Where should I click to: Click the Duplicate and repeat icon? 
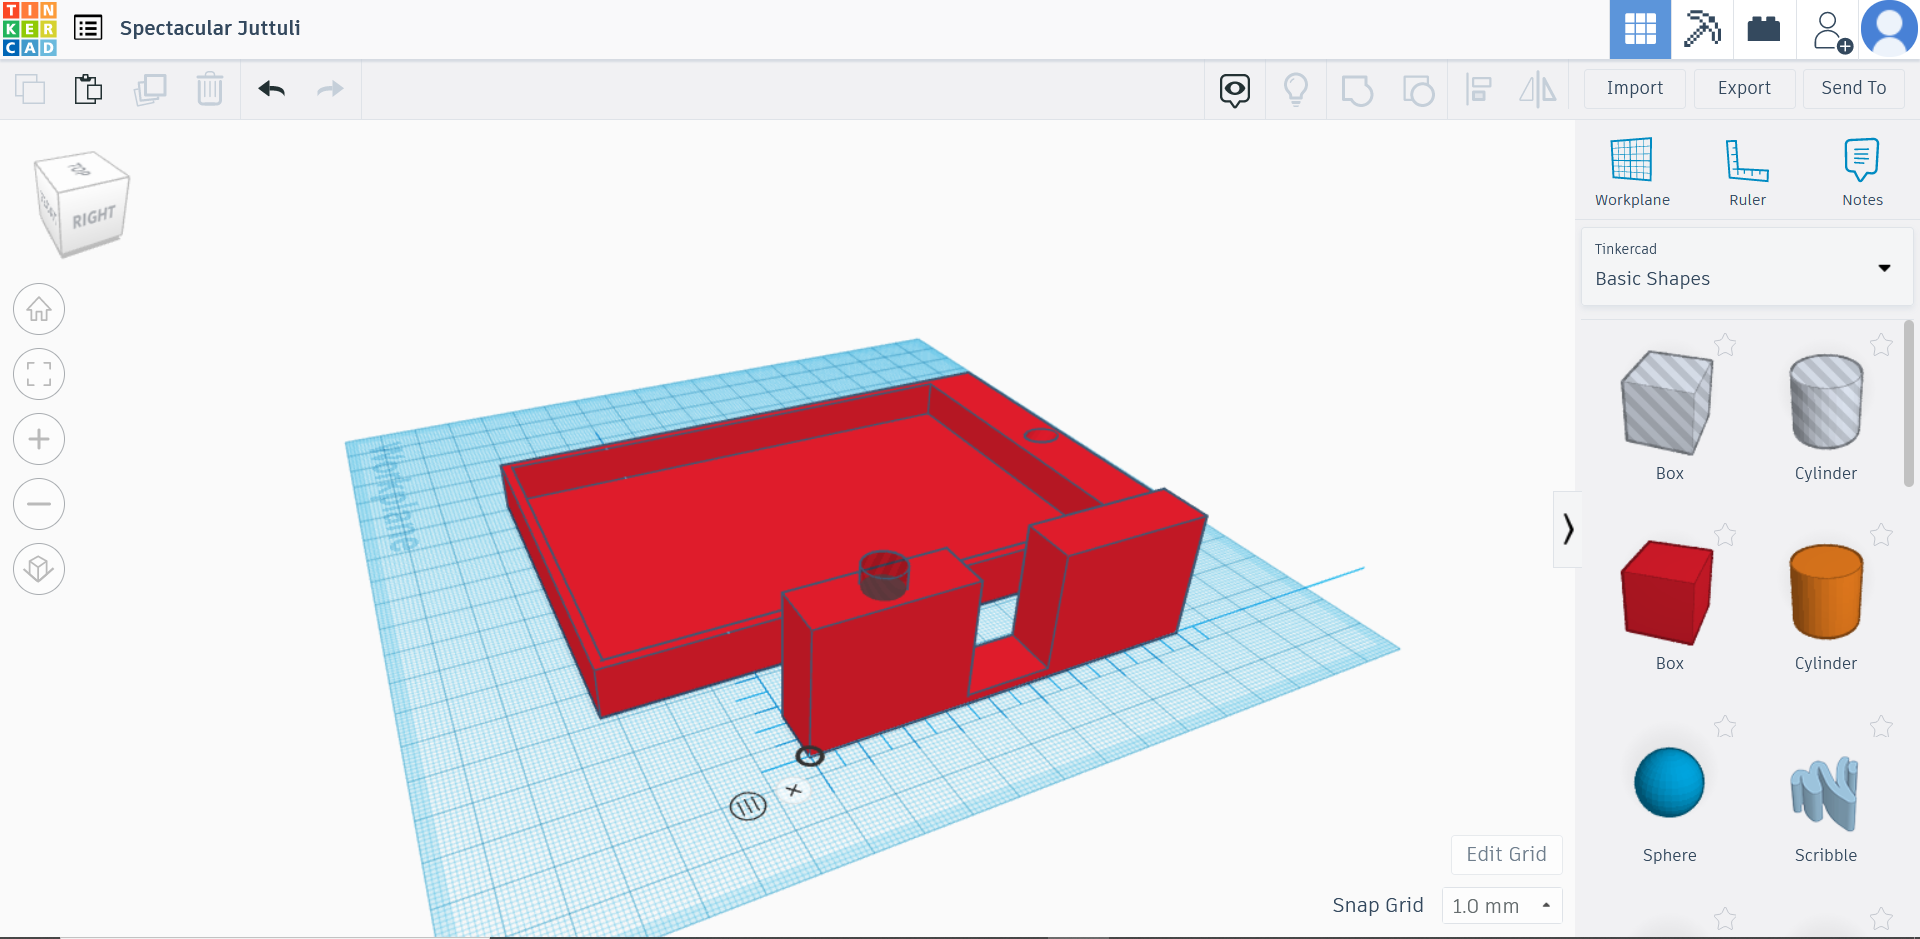150,89
